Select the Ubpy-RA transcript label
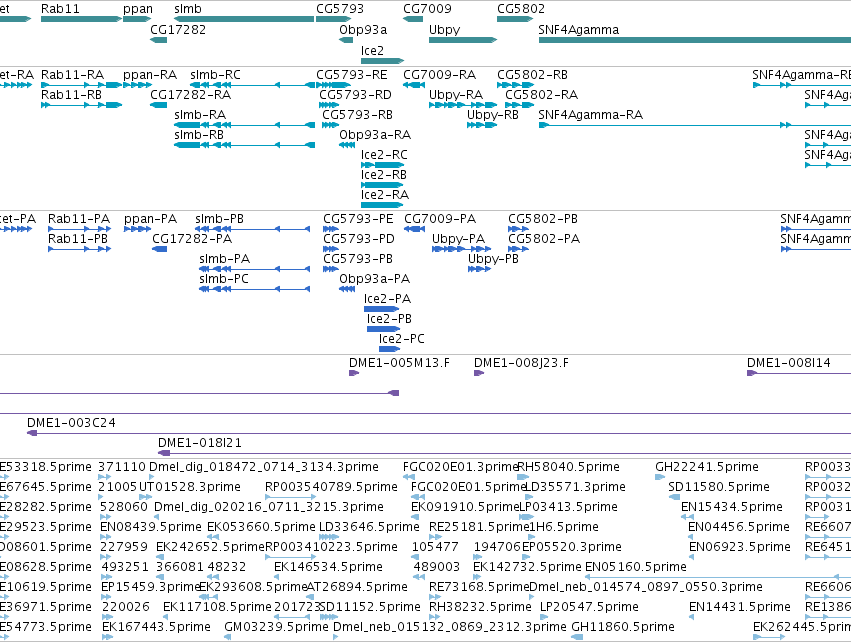Viewport: 851px width, 642px height. pos(456,95)
